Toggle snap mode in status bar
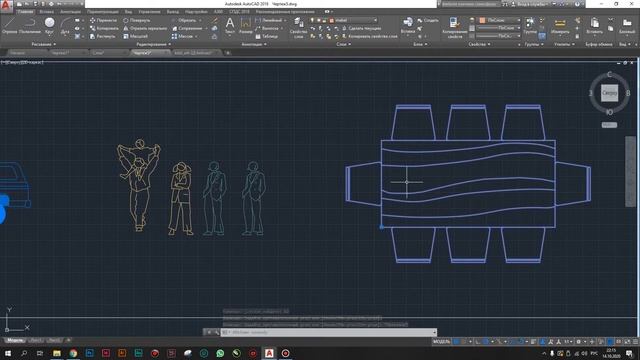The height and width of the screenshot is (360, 640). [x=464, y=342]
